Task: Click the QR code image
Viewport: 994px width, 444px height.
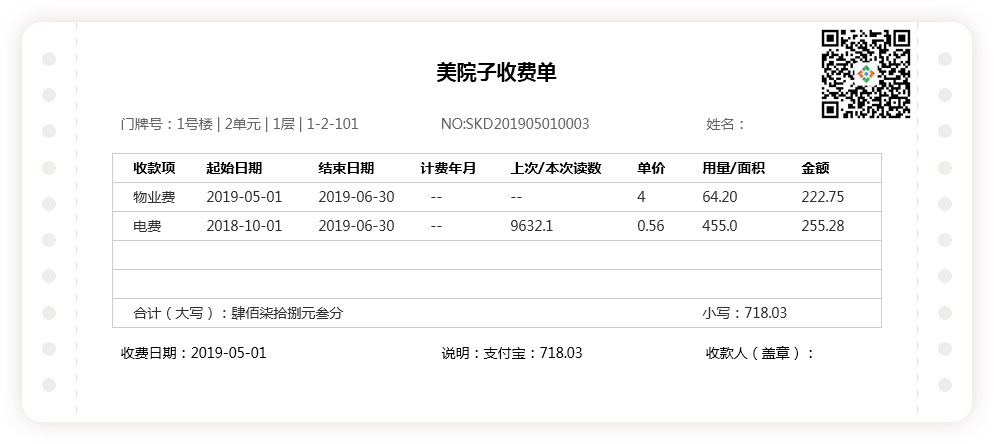Action: pos(866,74)
